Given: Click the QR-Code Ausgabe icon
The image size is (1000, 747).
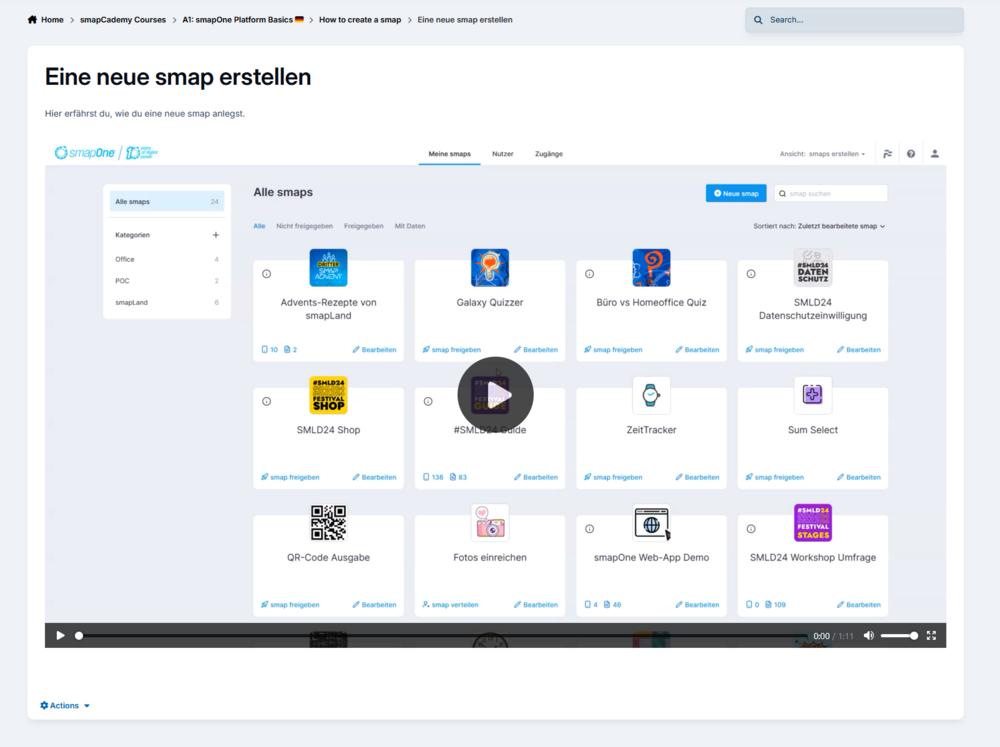Looking at the screenshot, I should click(328, 523).
